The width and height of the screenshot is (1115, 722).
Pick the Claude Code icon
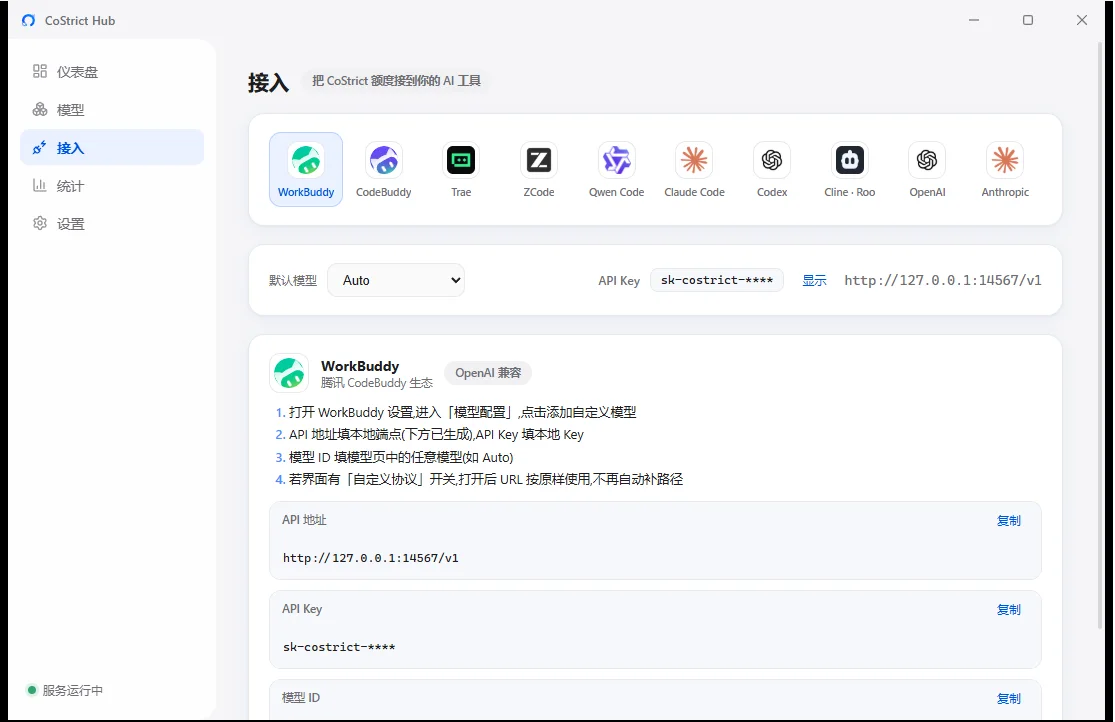pos(694,169)
